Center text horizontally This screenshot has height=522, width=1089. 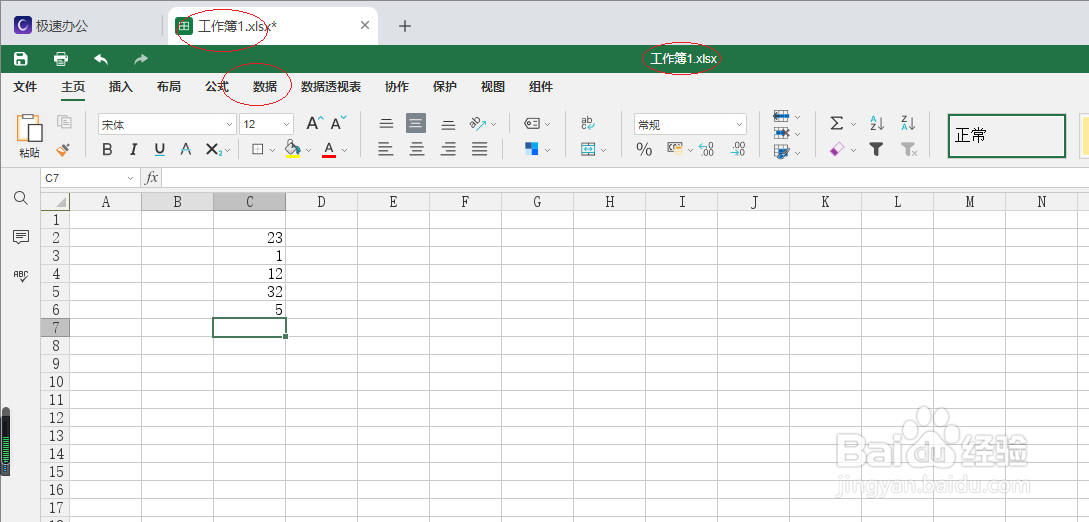417,149
